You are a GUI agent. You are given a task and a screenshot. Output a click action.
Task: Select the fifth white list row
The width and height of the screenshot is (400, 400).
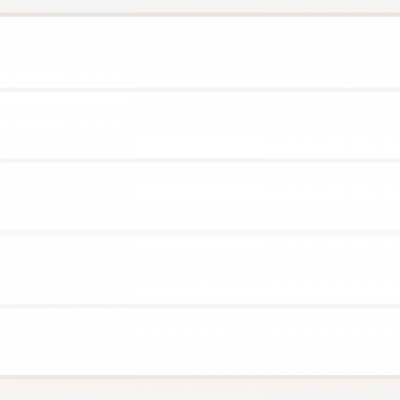(200, 341)
